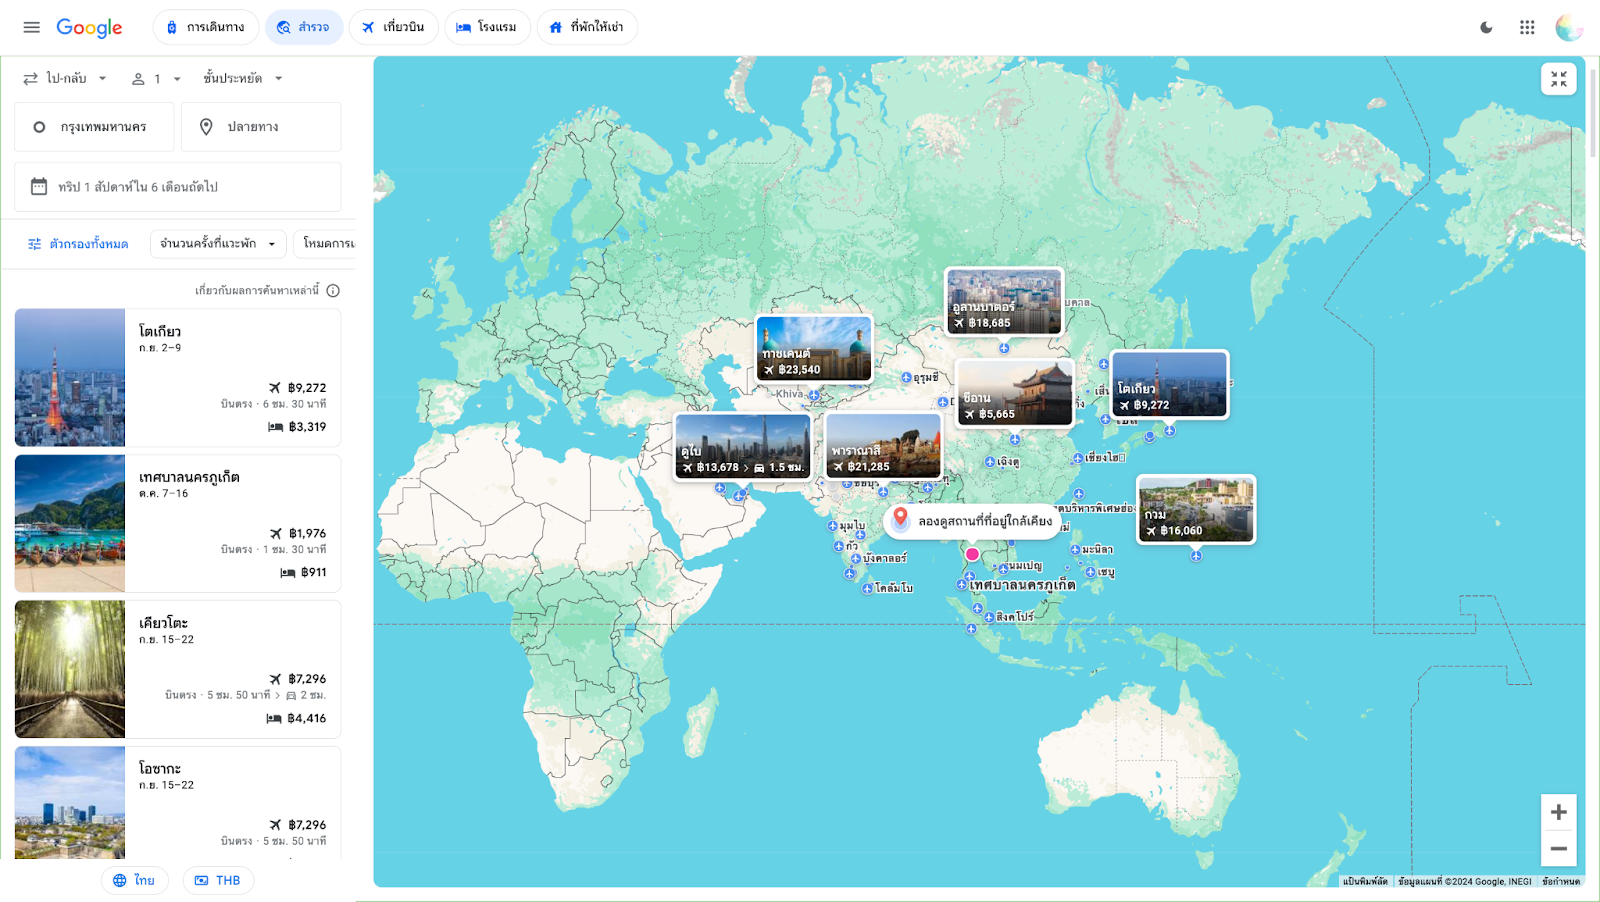Viewport: 1600px width, 902px height.
Task: Toggle dark mode moon icon
Action: [x=1486, y=27]
